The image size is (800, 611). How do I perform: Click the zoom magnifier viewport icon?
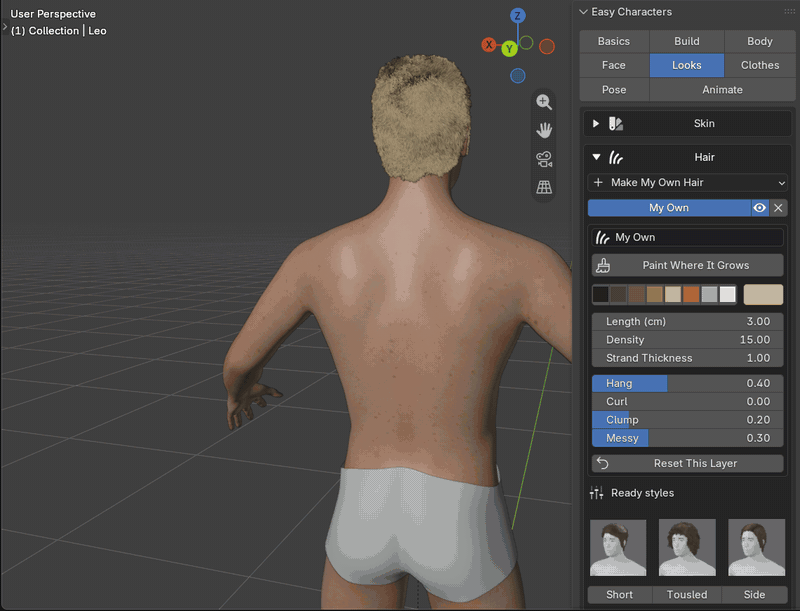pos(544,102)
